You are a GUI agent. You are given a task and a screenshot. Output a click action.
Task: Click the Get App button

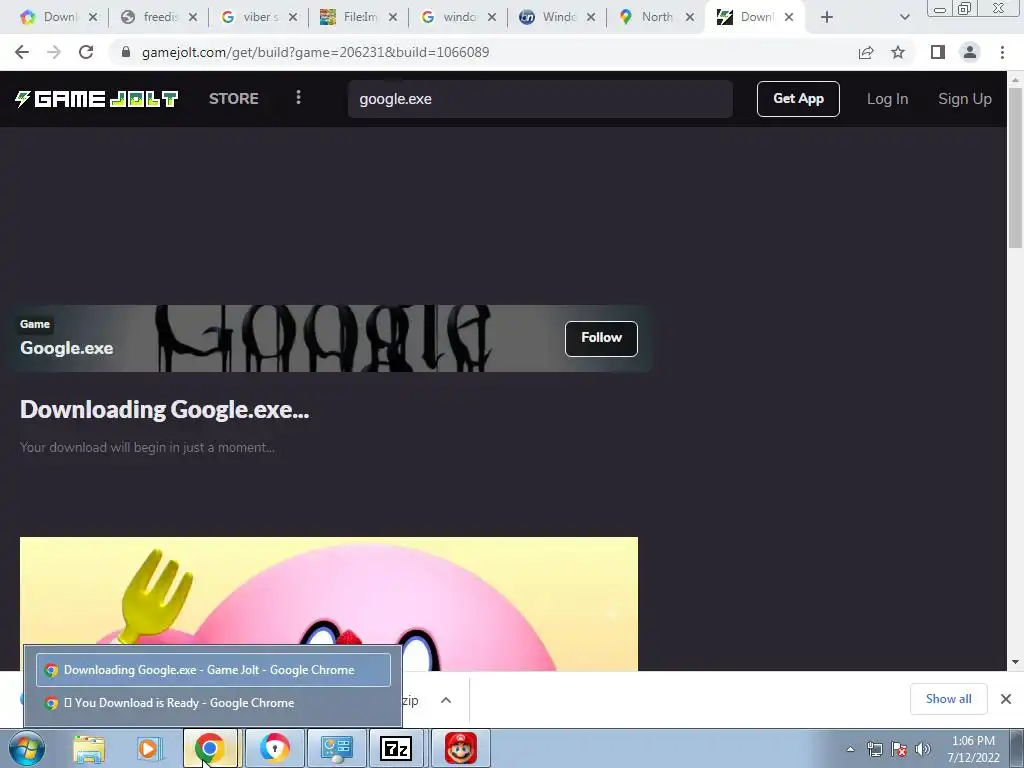pos(798,99)
